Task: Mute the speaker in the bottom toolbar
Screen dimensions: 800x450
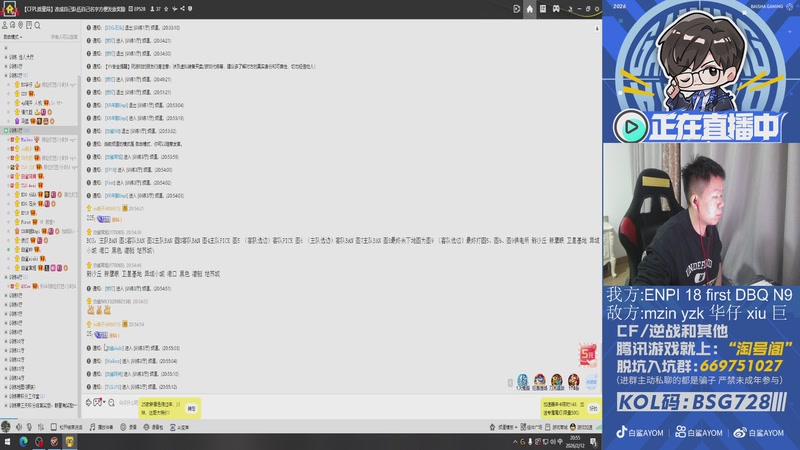Action: (18, 427)
